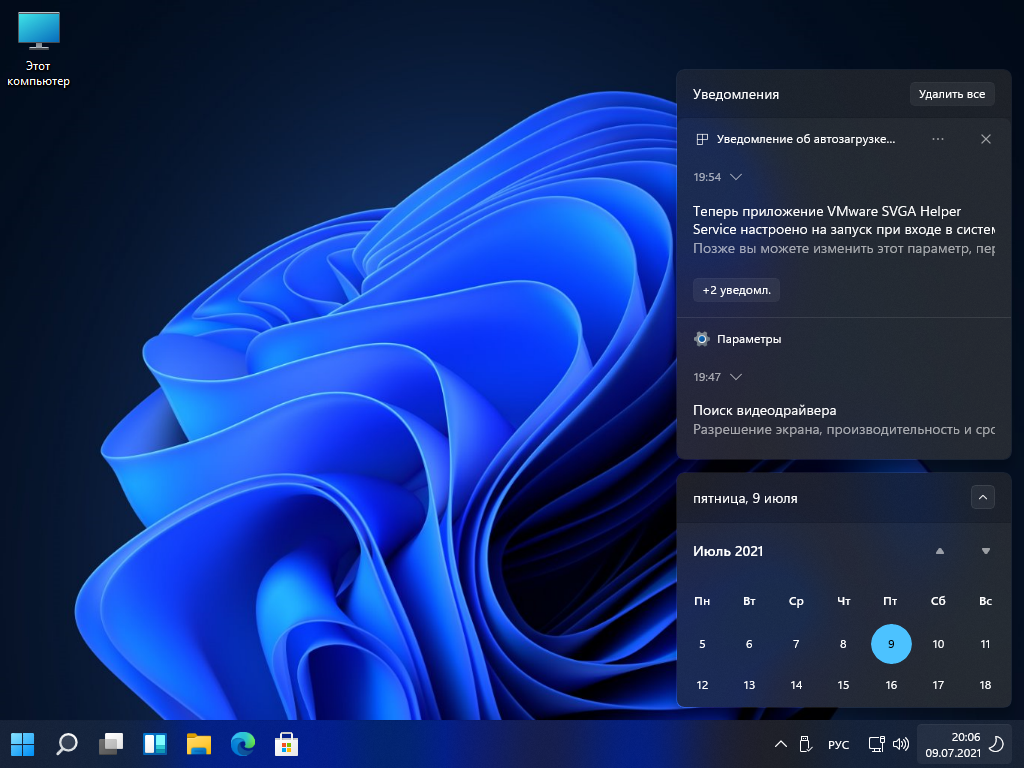Expand the 19:54 notification details
Screen dimensions: 1024x768
pyautogui.click(x=736, y=177)
